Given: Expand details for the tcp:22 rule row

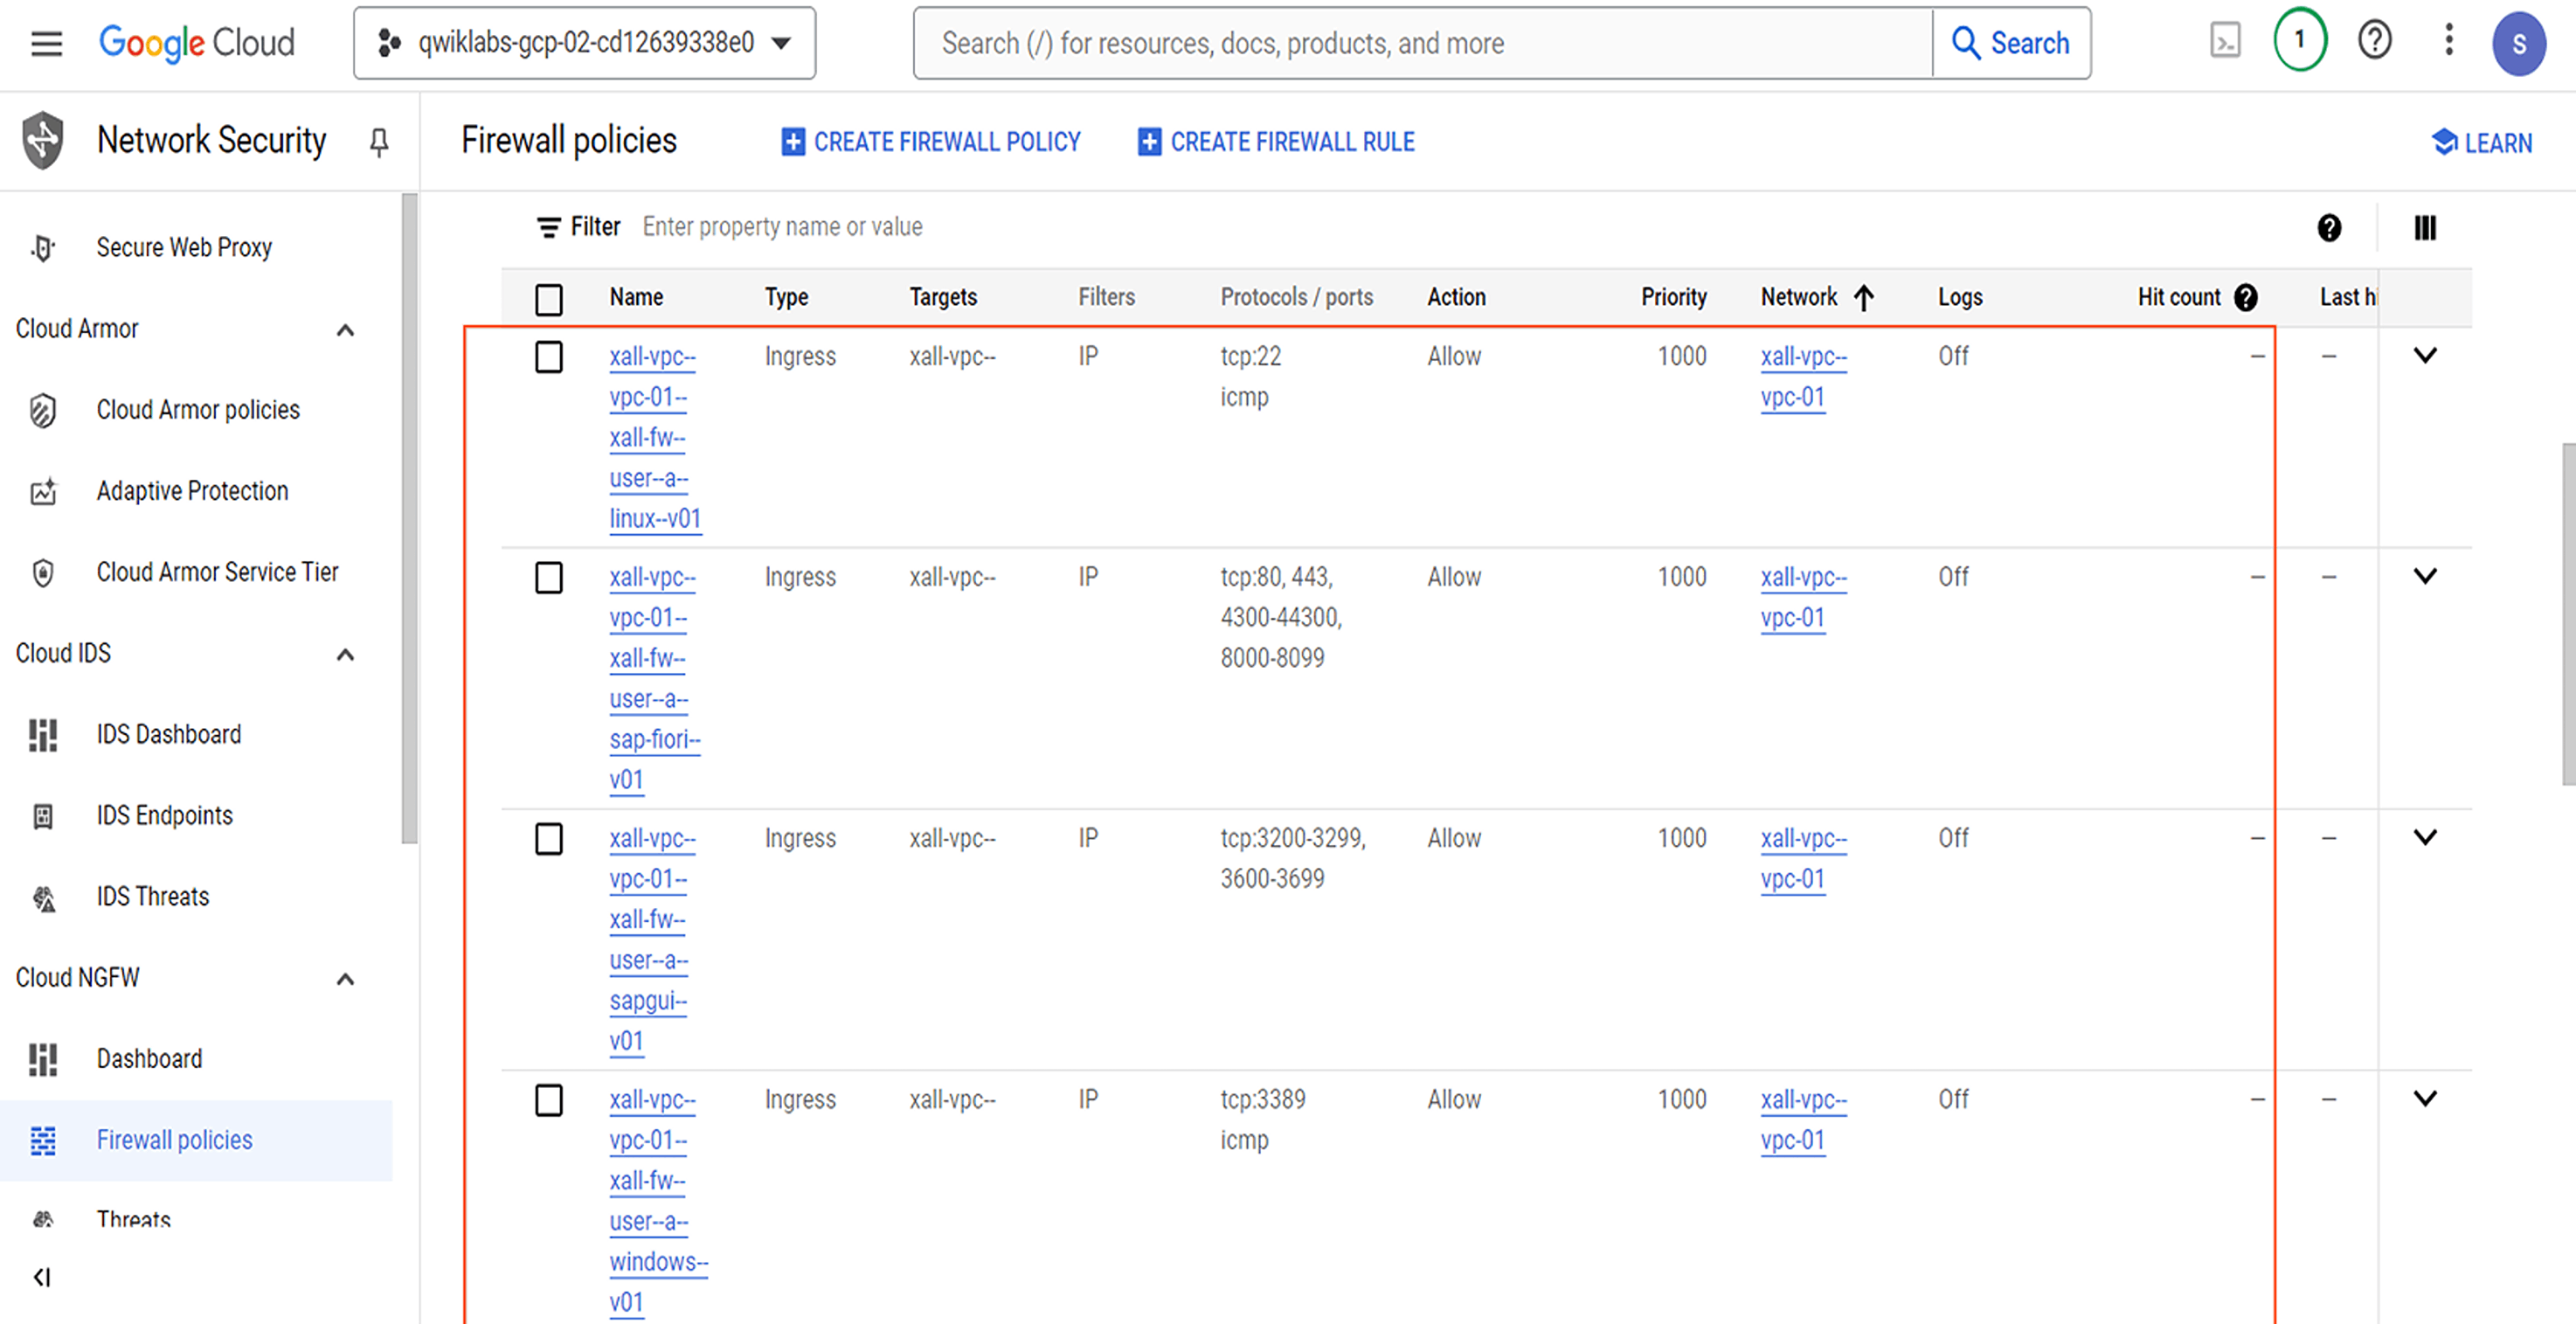Looking at the screenshot, I should [x=2425, y=355].
